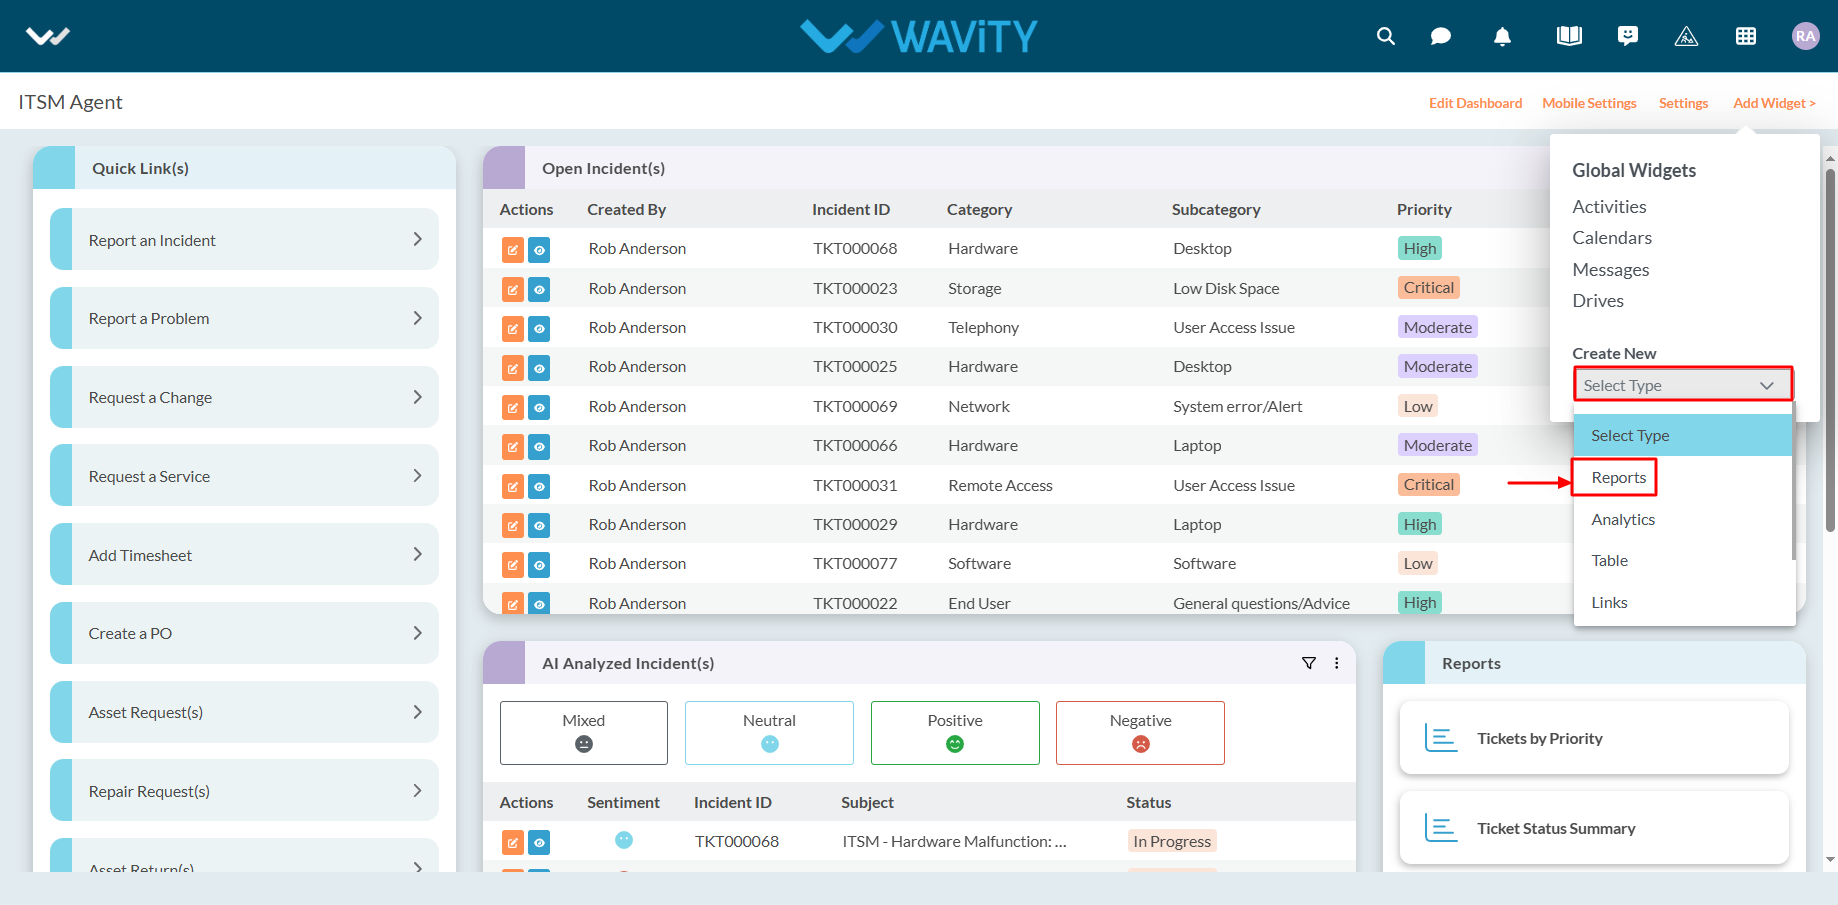The width and height of the screenshot is (1838, 905).
Task: Open the Select Type dropdown under Create New
Action: [x=1683, y=385]
